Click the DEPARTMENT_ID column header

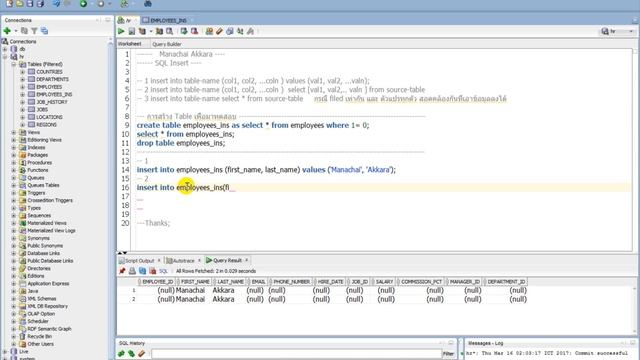506,282
